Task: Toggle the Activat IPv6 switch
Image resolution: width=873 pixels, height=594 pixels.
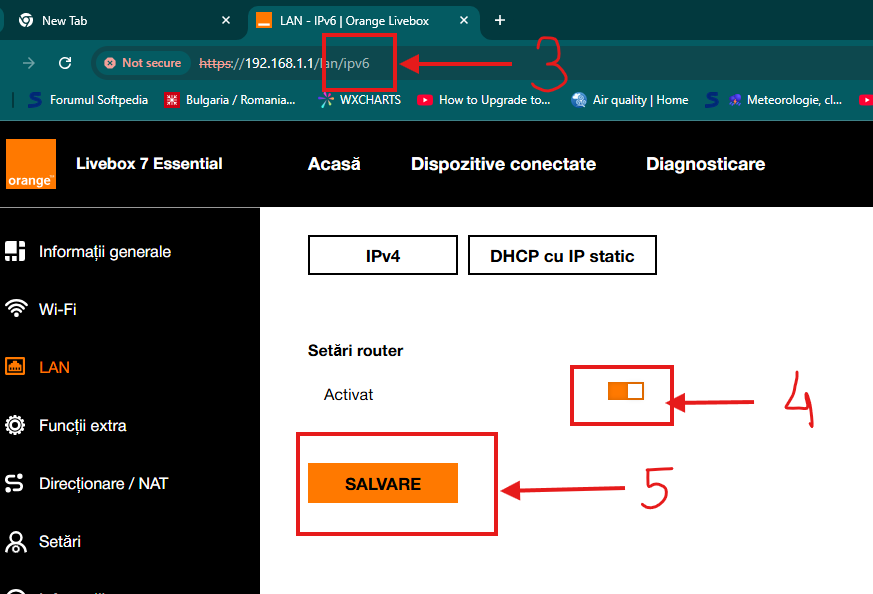Action: [626, 391]
